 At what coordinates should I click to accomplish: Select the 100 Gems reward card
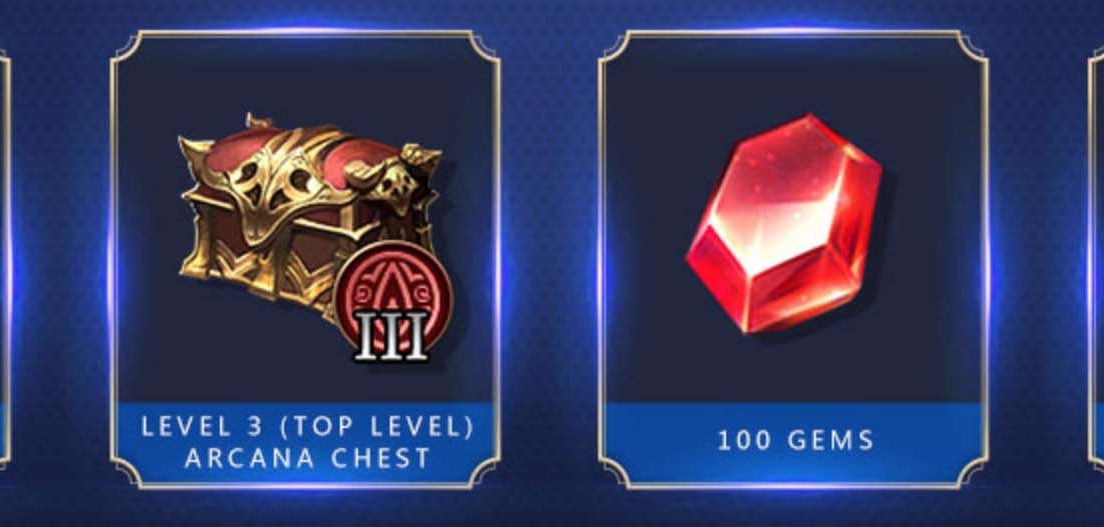tap(794, 259)
